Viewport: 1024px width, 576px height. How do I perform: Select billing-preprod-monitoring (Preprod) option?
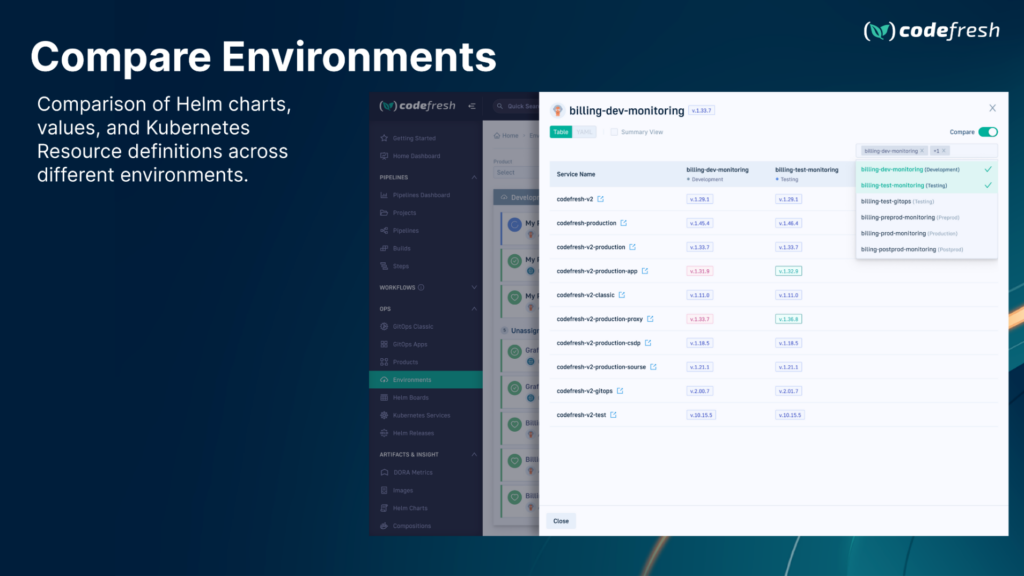927,217
